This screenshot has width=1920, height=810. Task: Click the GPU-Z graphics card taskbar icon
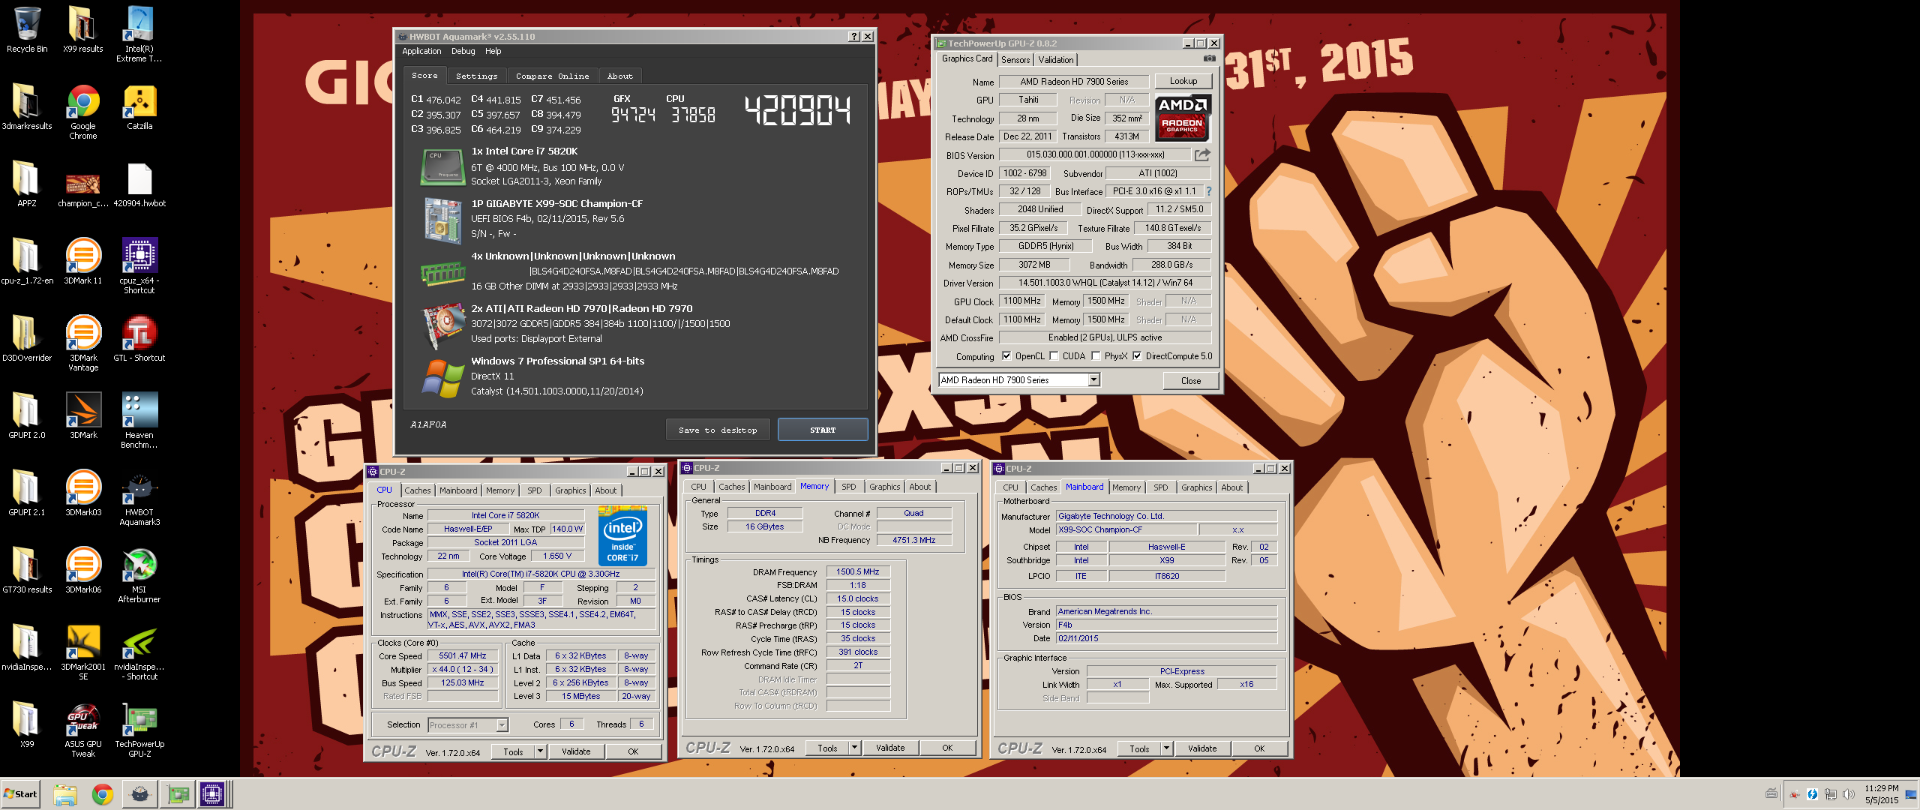tap(178, 794)
